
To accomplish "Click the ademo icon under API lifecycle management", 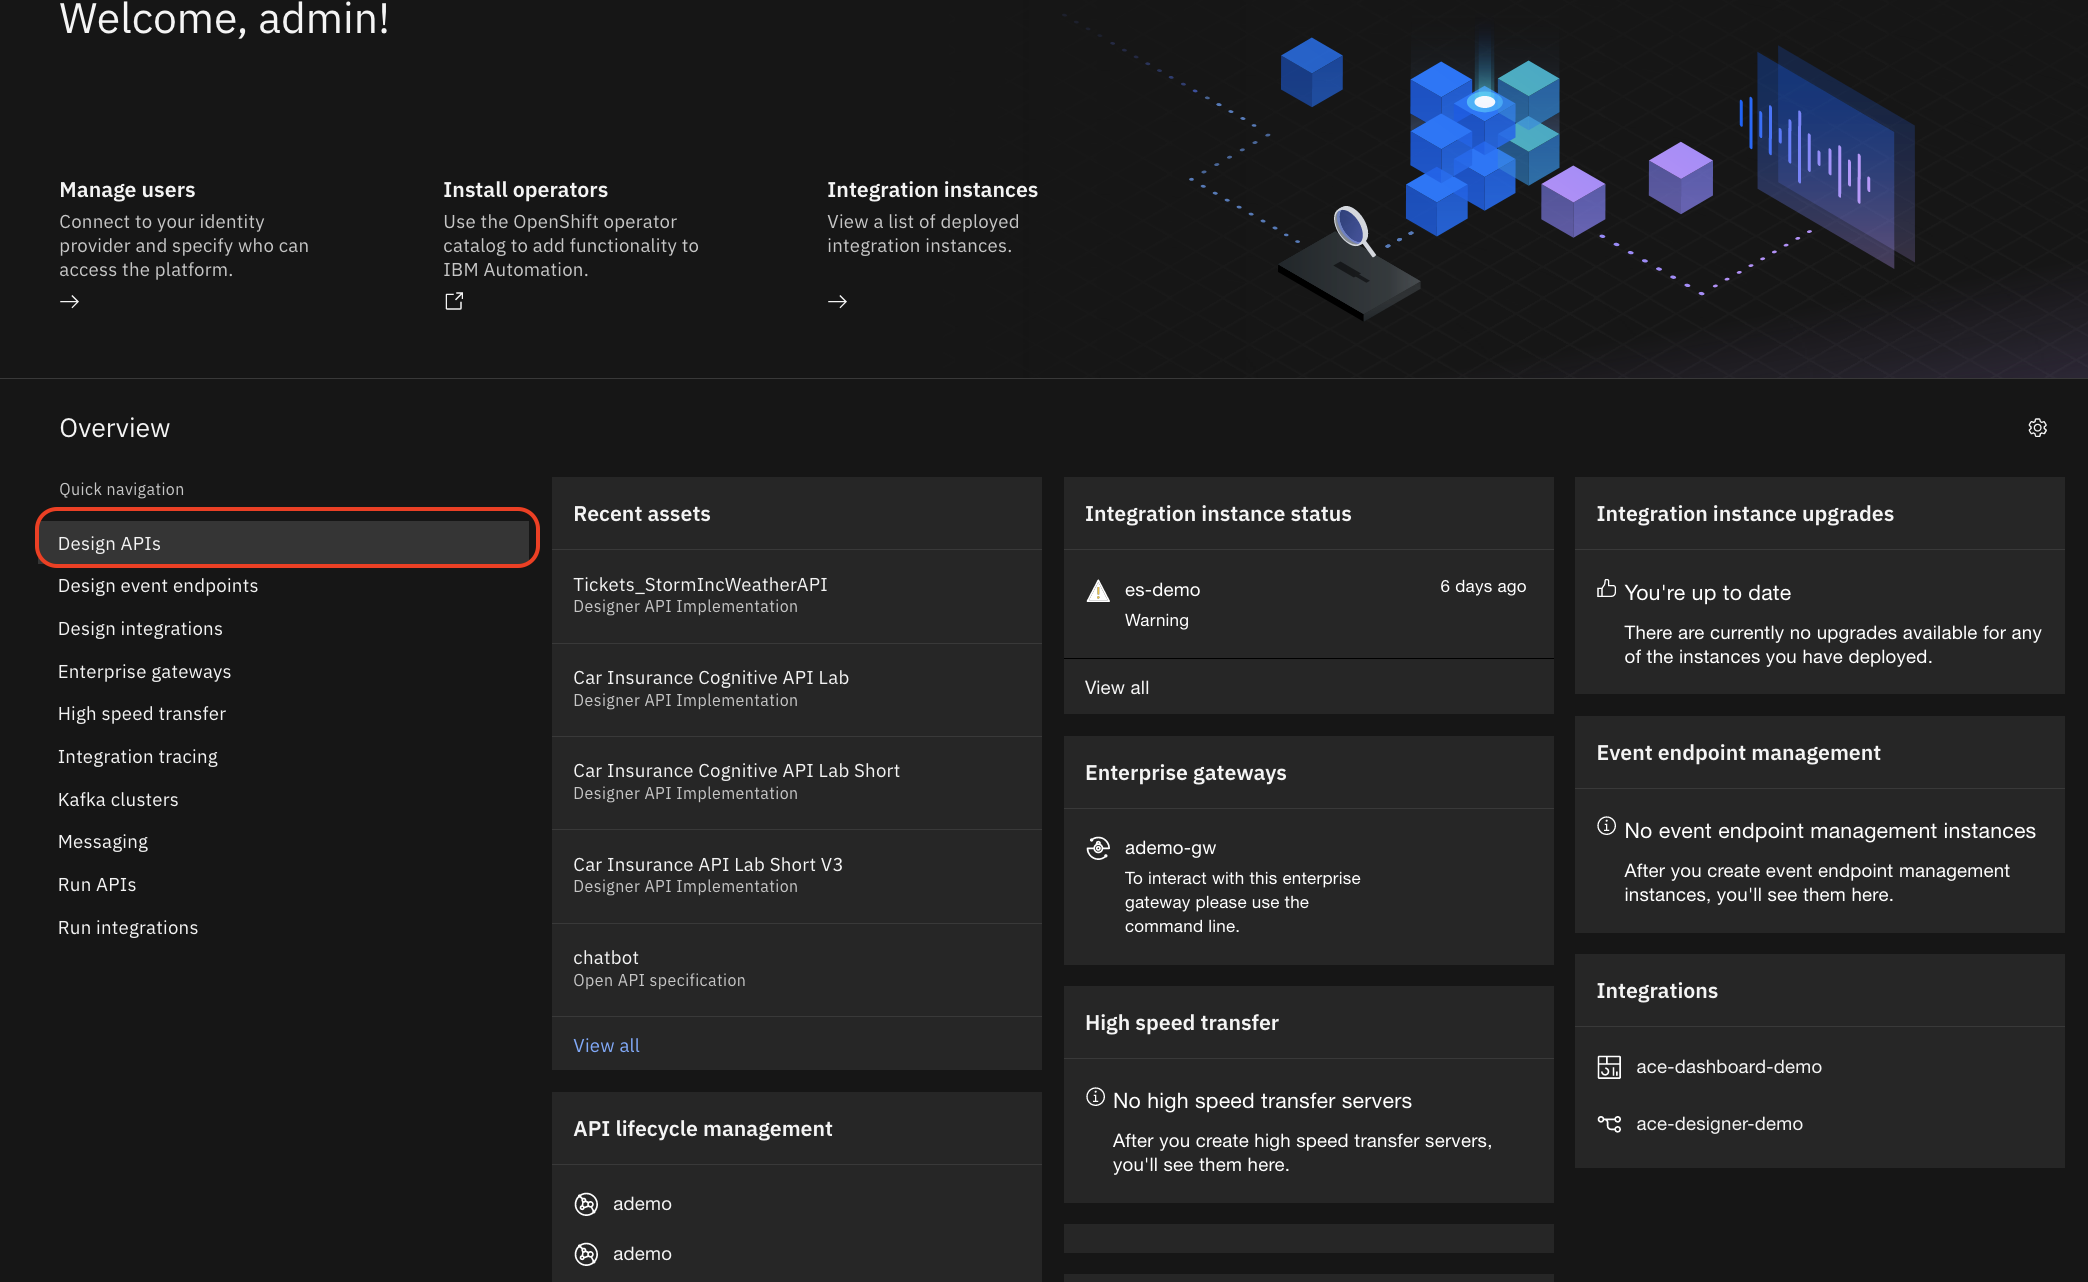I will (x=586, y=1203).
